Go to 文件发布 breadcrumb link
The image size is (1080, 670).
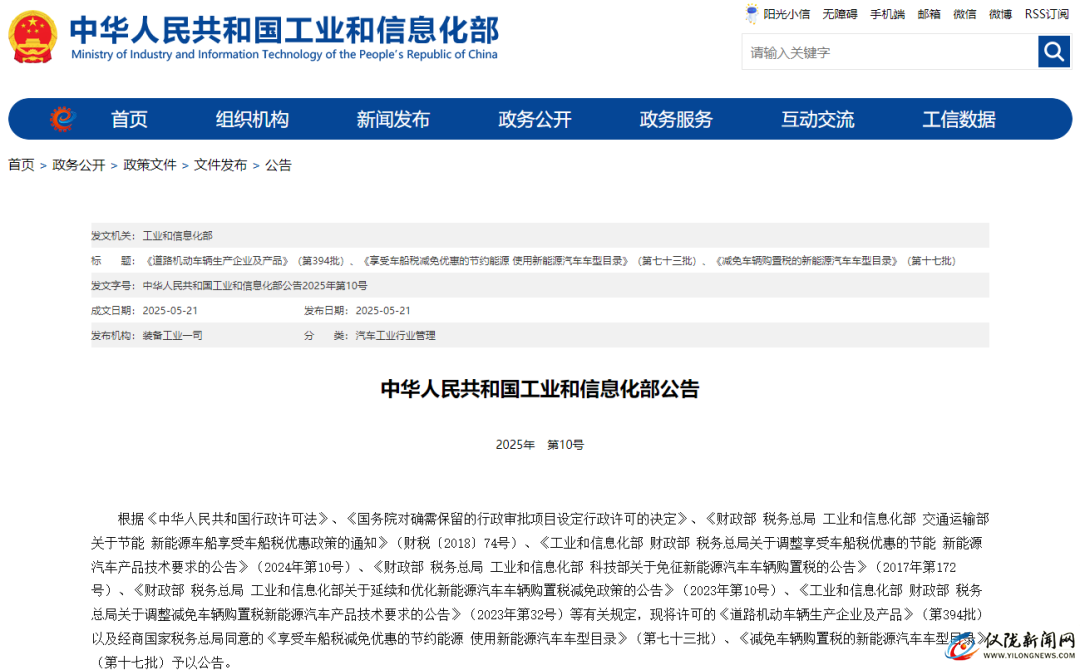pyautogui.click(x=220, y=165)
